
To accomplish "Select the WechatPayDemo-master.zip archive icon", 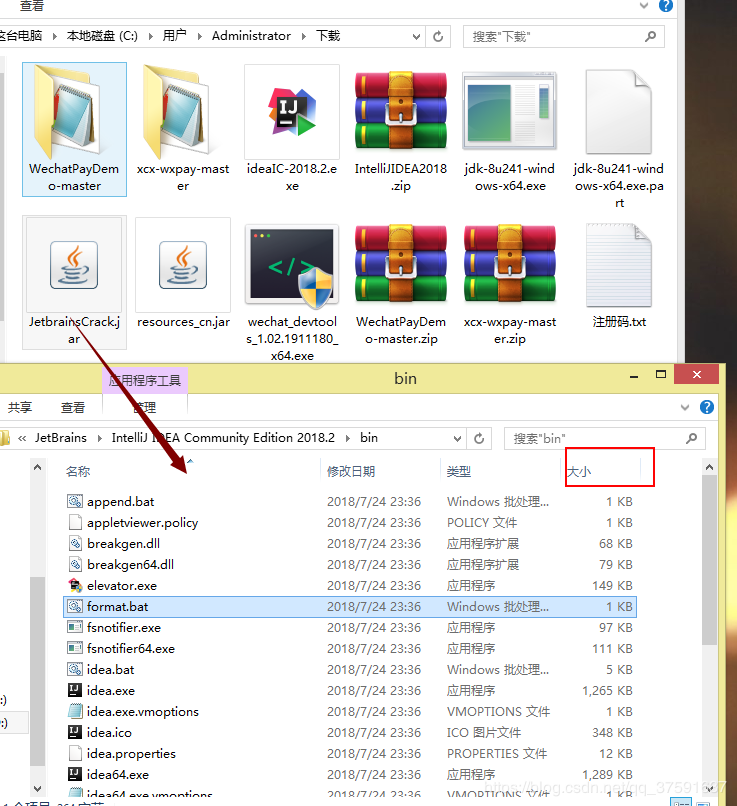I will point(401,263).
